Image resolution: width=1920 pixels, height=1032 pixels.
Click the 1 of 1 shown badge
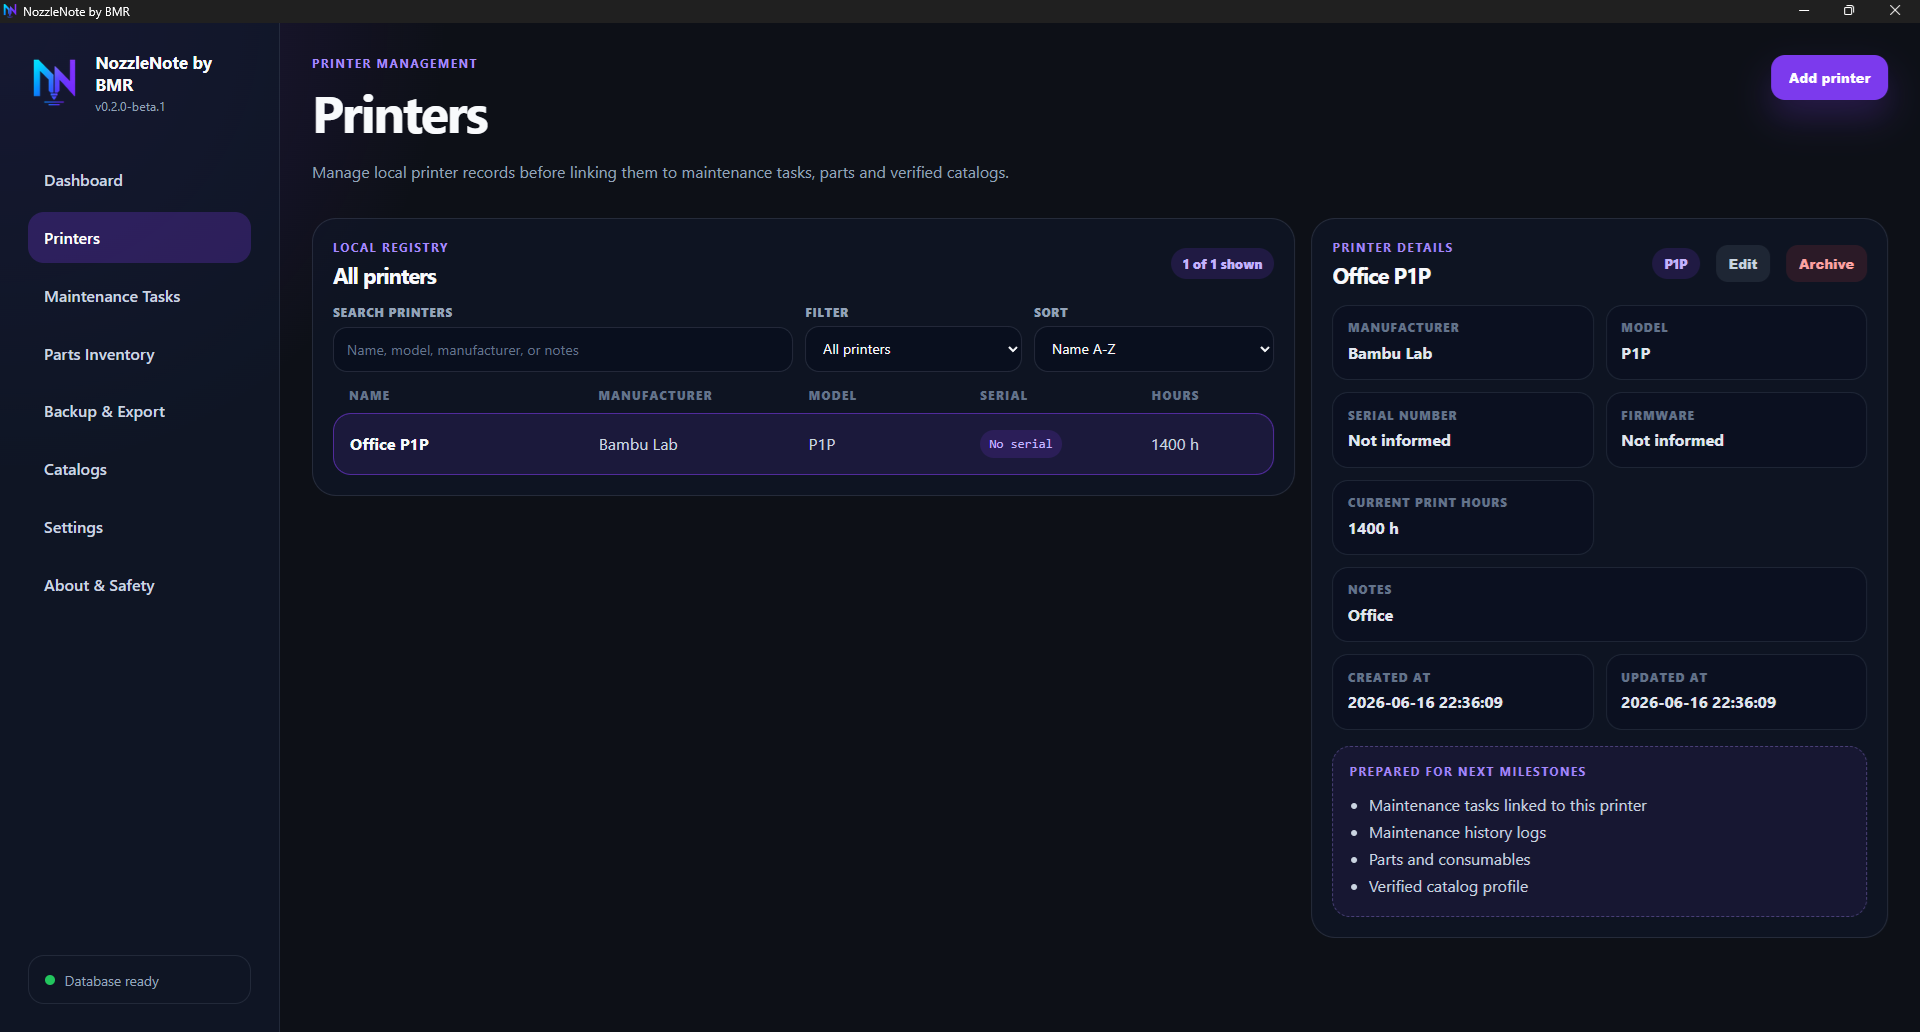coord(1222,264)
